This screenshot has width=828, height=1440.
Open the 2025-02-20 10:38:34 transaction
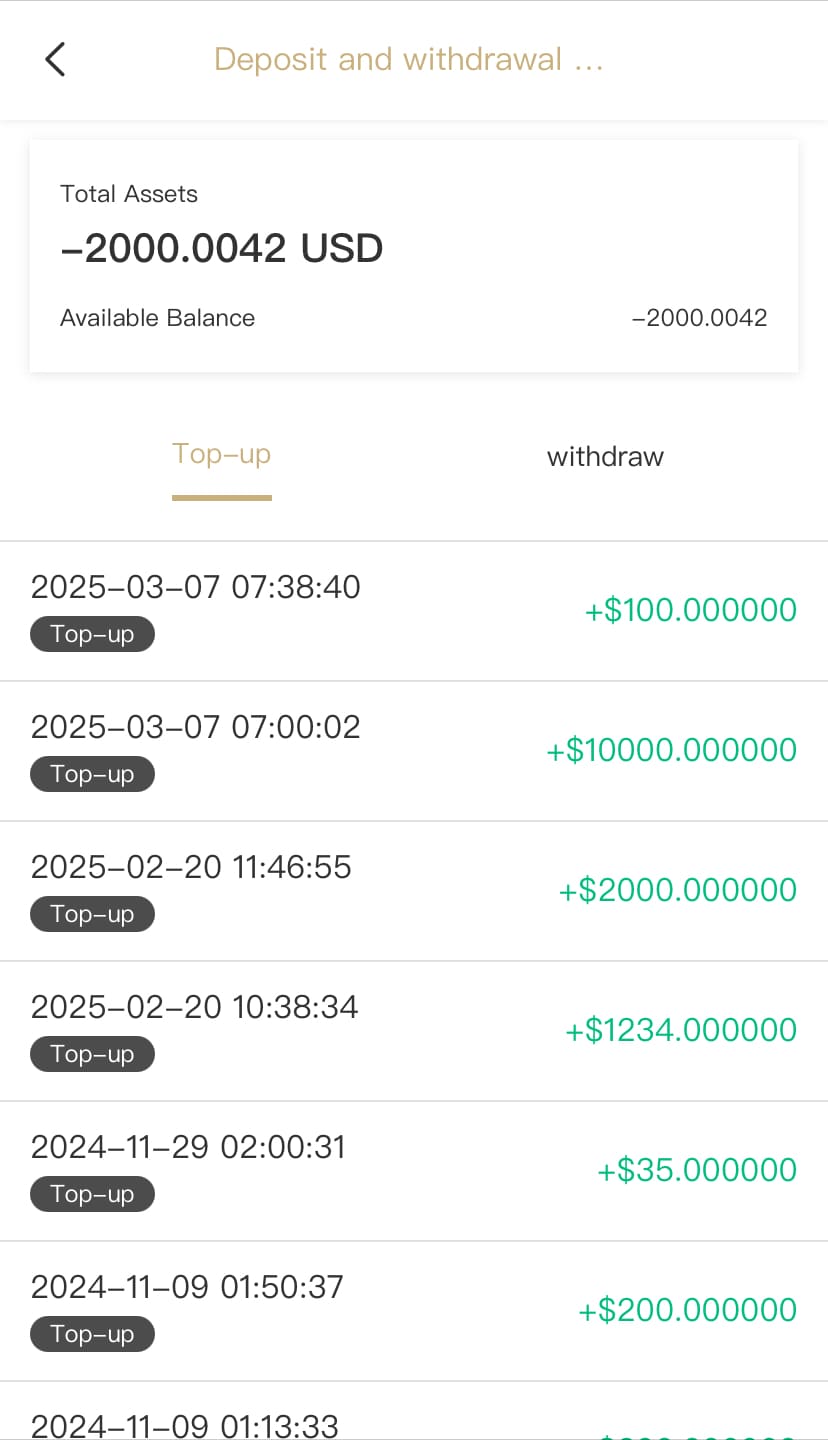point(195,1007)
